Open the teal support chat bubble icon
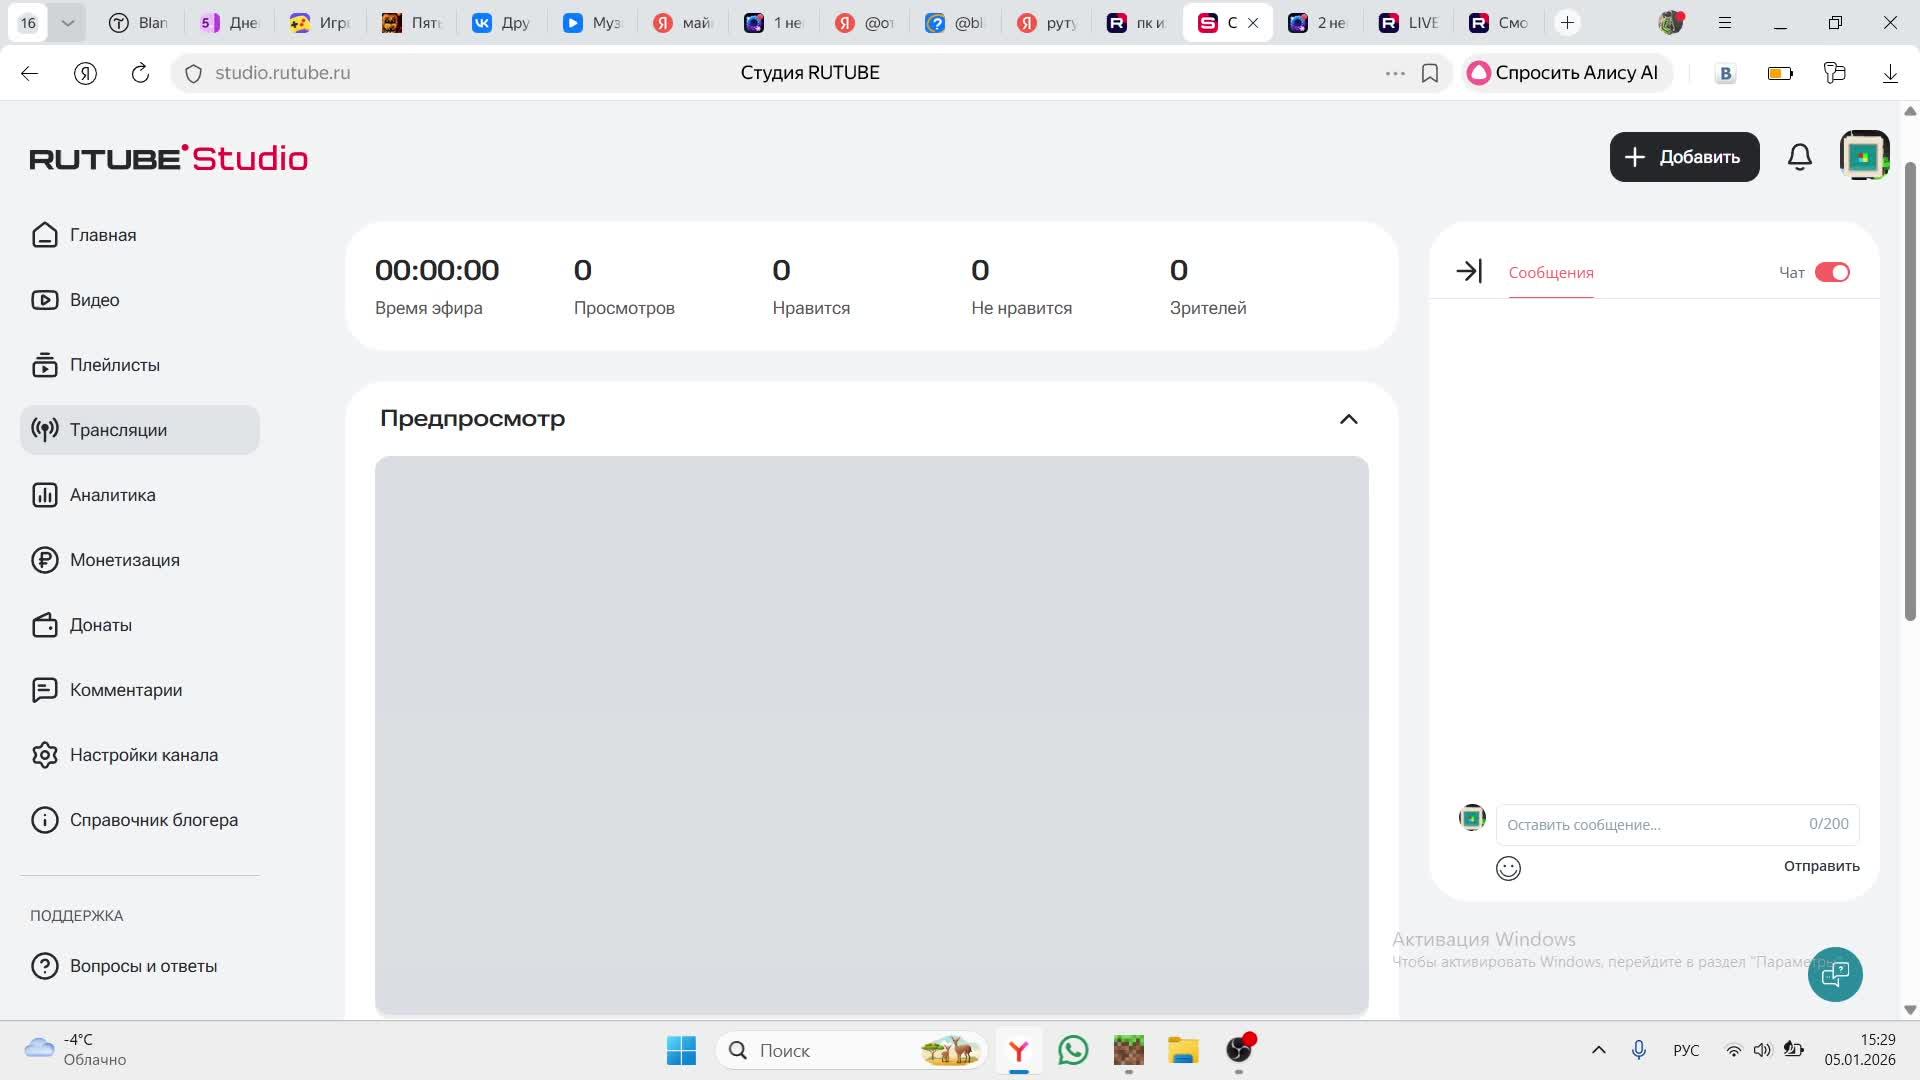The image size is (1920, 1080). click(1834, 973)
